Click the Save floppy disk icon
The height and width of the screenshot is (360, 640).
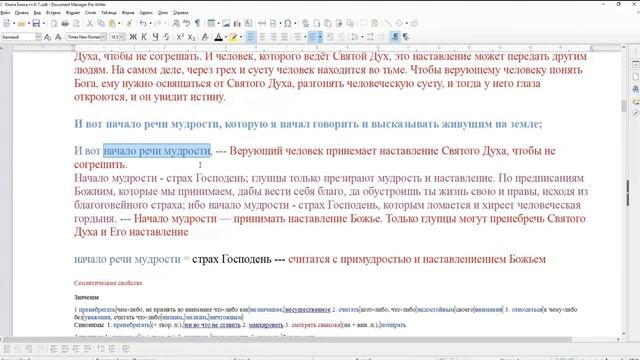[x=36, y=23]
